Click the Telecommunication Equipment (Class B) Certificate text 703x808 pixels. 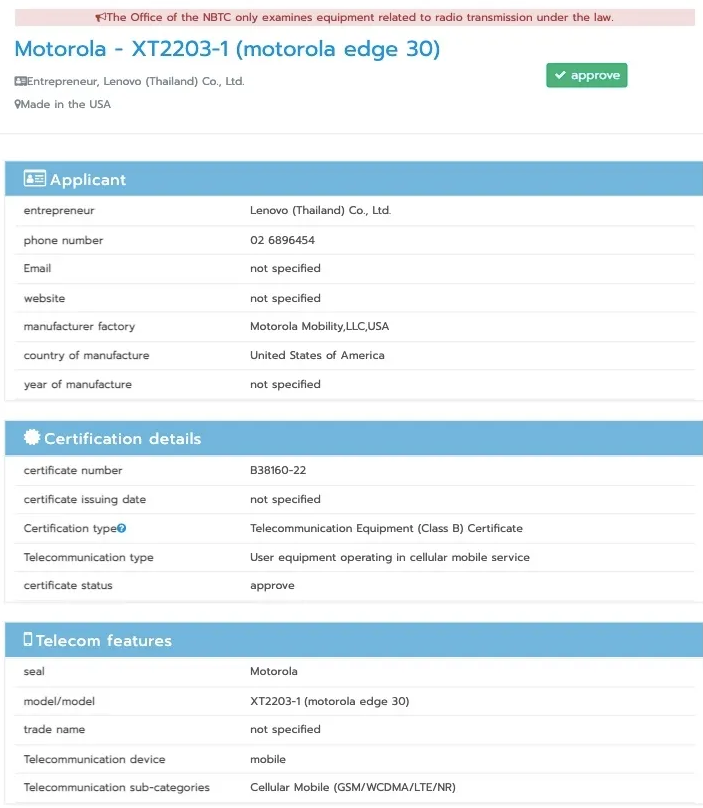(x=386, y=528)
